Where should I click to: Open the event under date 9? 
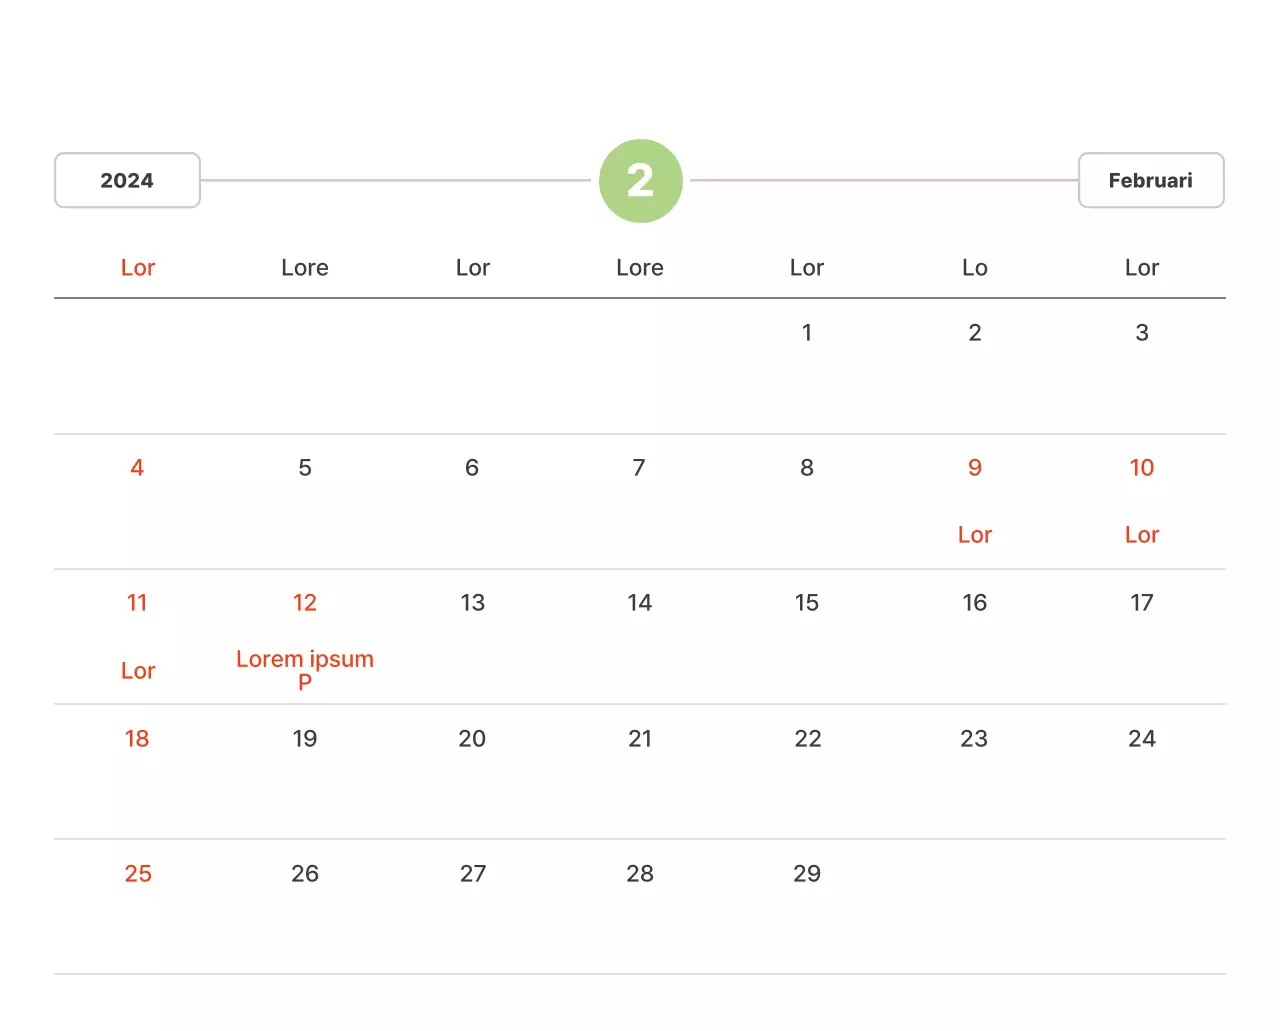(x=974, y=535)
